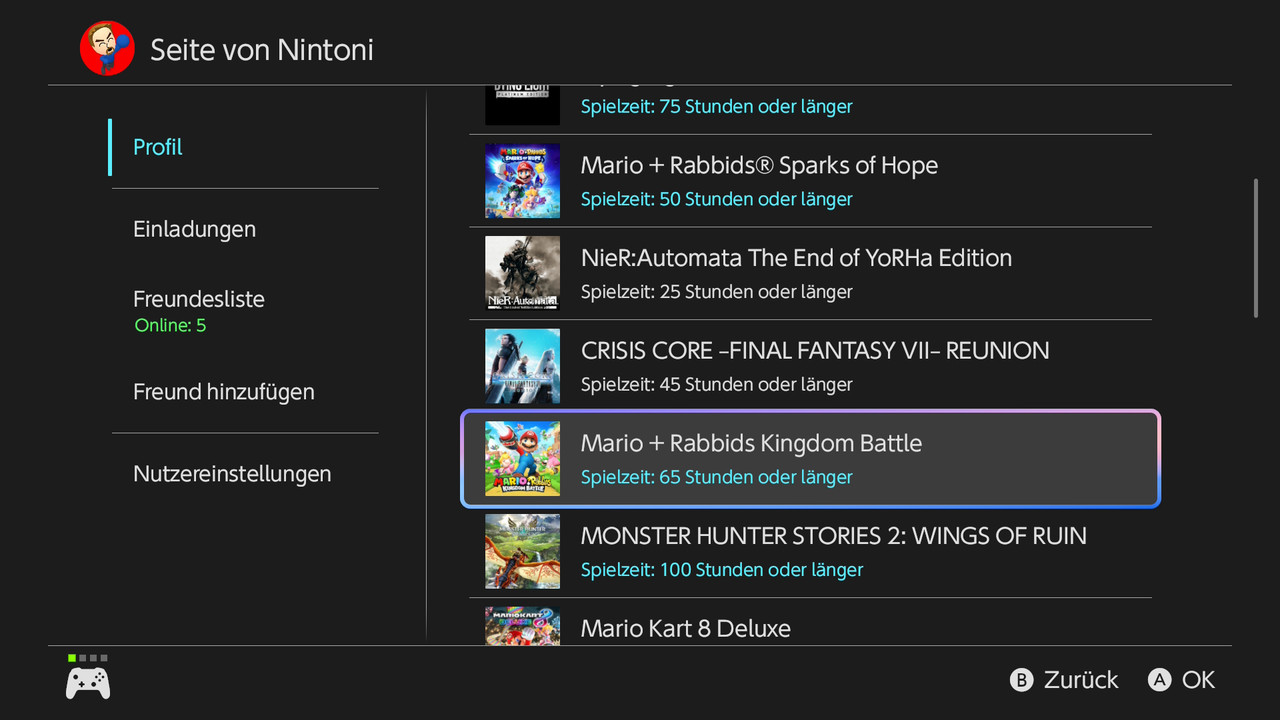Click the 'Spielzeit: 100 Stunden oder länger' text
This screenshot has height=720, width=1280.
tap(722, 570)
